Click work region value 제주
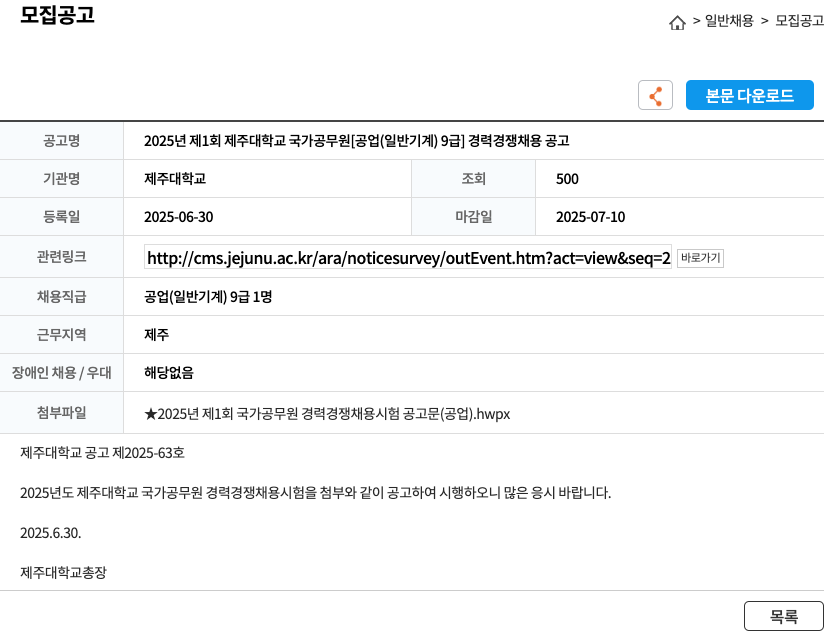The width and height of the screenshot is (824, 631). tap(157, 335)
